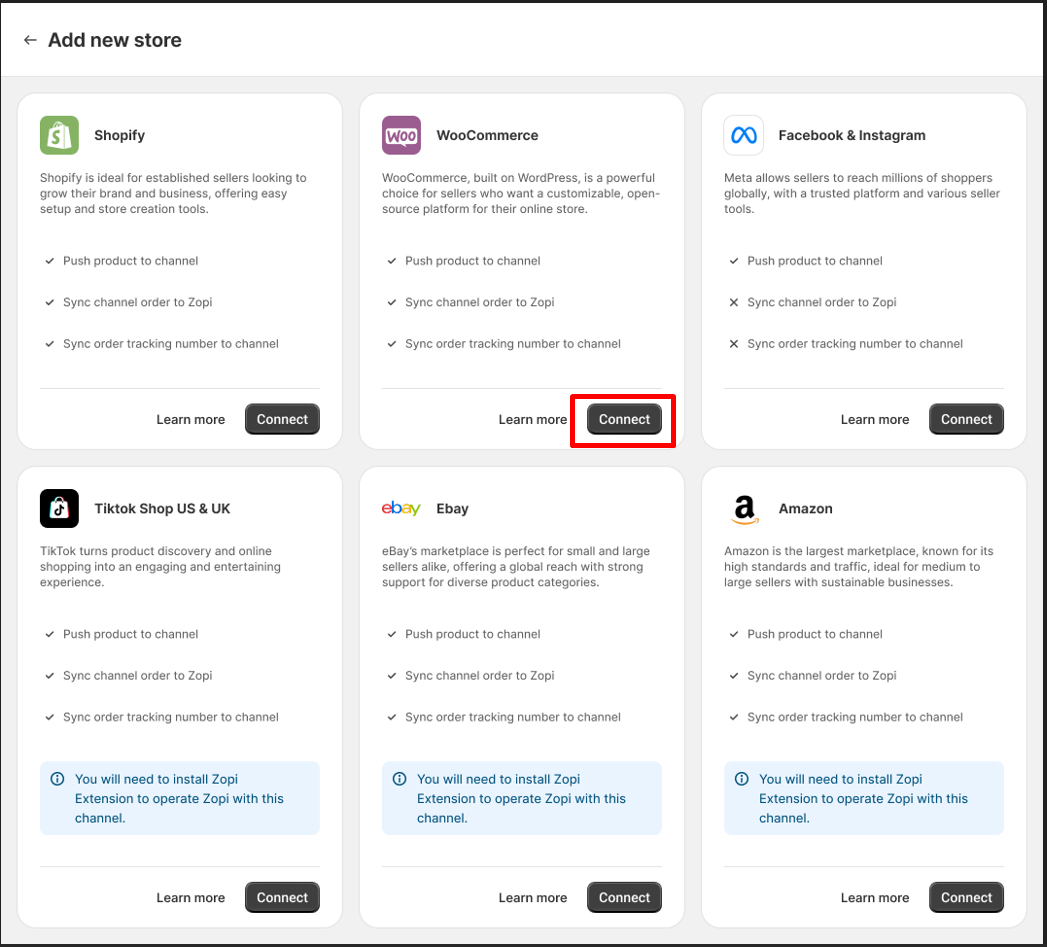Image resolution: width=1047 pixels, height=947 pixels.
Task: Click Ebay's Sync channel order to Zopi text
Action: [x=479, y=676]
